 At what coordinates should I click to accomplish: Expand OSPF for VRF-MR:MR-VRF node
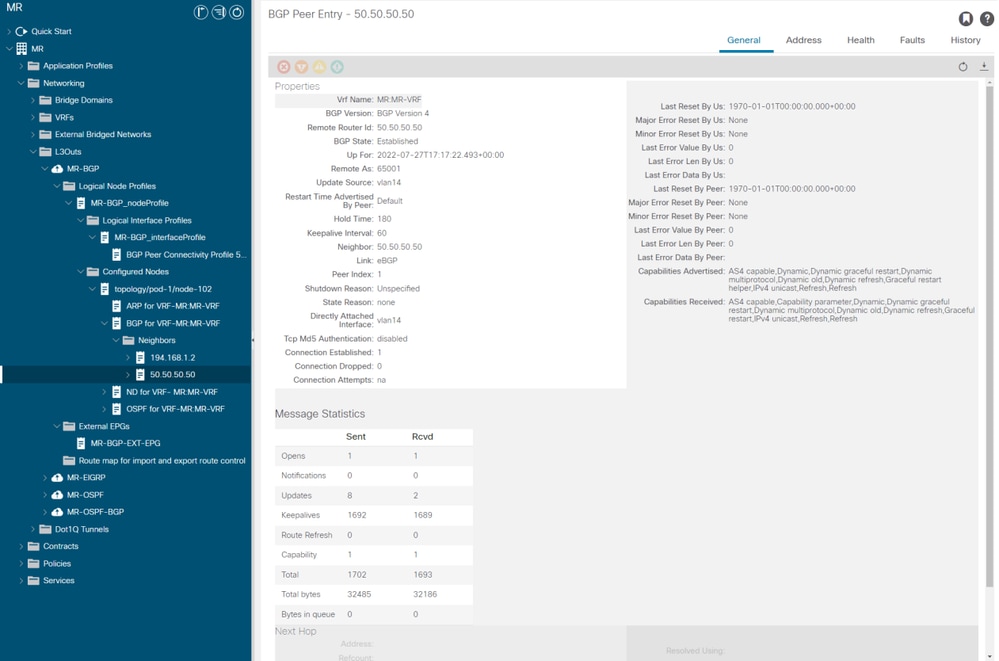coord(104,409)
